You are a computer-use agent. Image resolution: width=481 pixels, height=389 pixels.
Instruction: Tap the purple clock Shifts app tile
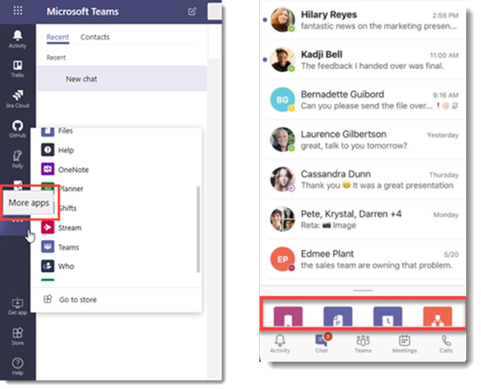point(388,316)
